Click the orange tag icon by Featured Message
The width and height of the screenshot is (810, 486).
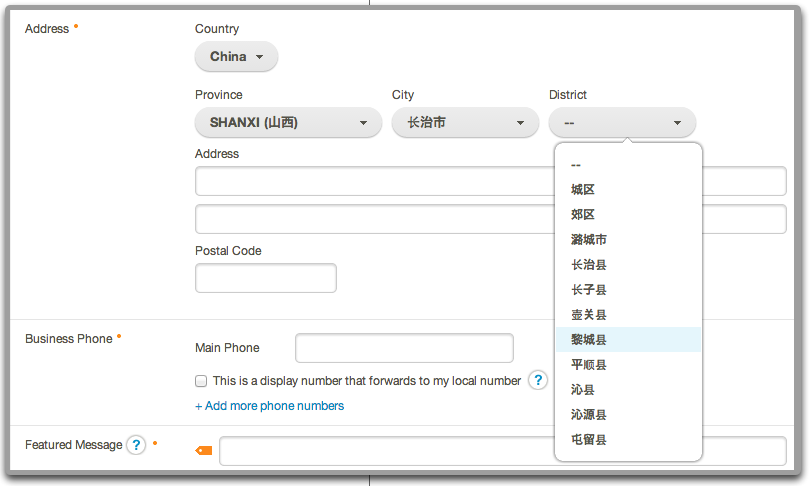(x=204, y=451)
